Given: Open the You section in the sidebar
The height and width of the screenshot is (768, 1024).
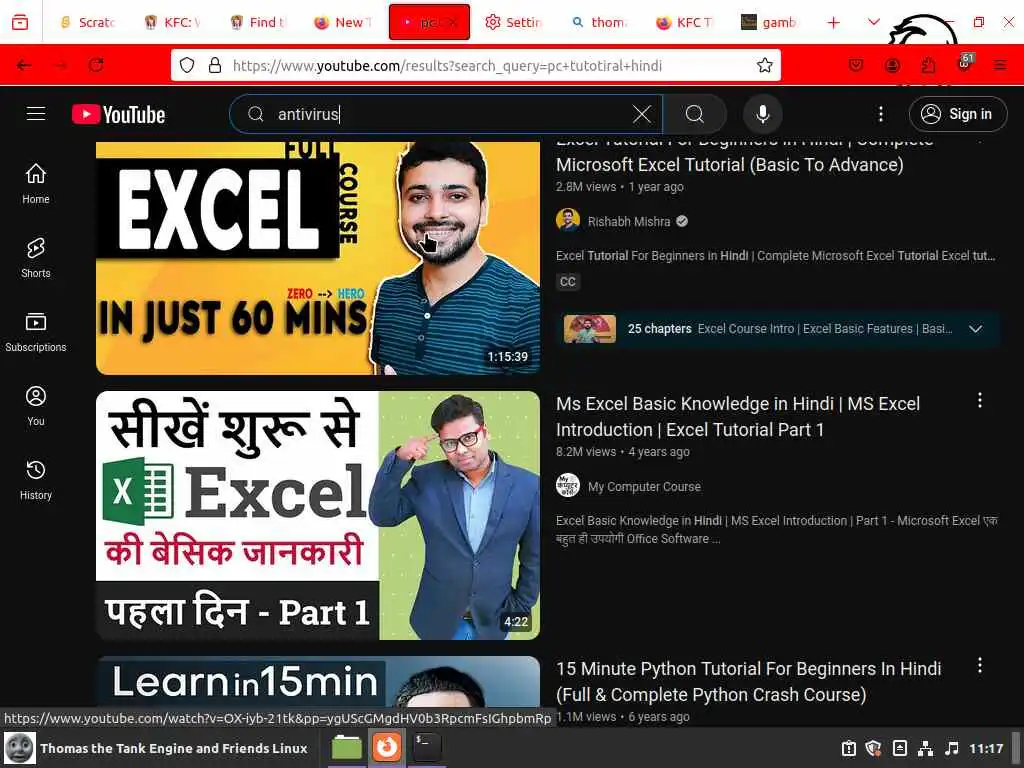Looking at the screenshot, I should point(36,406).
